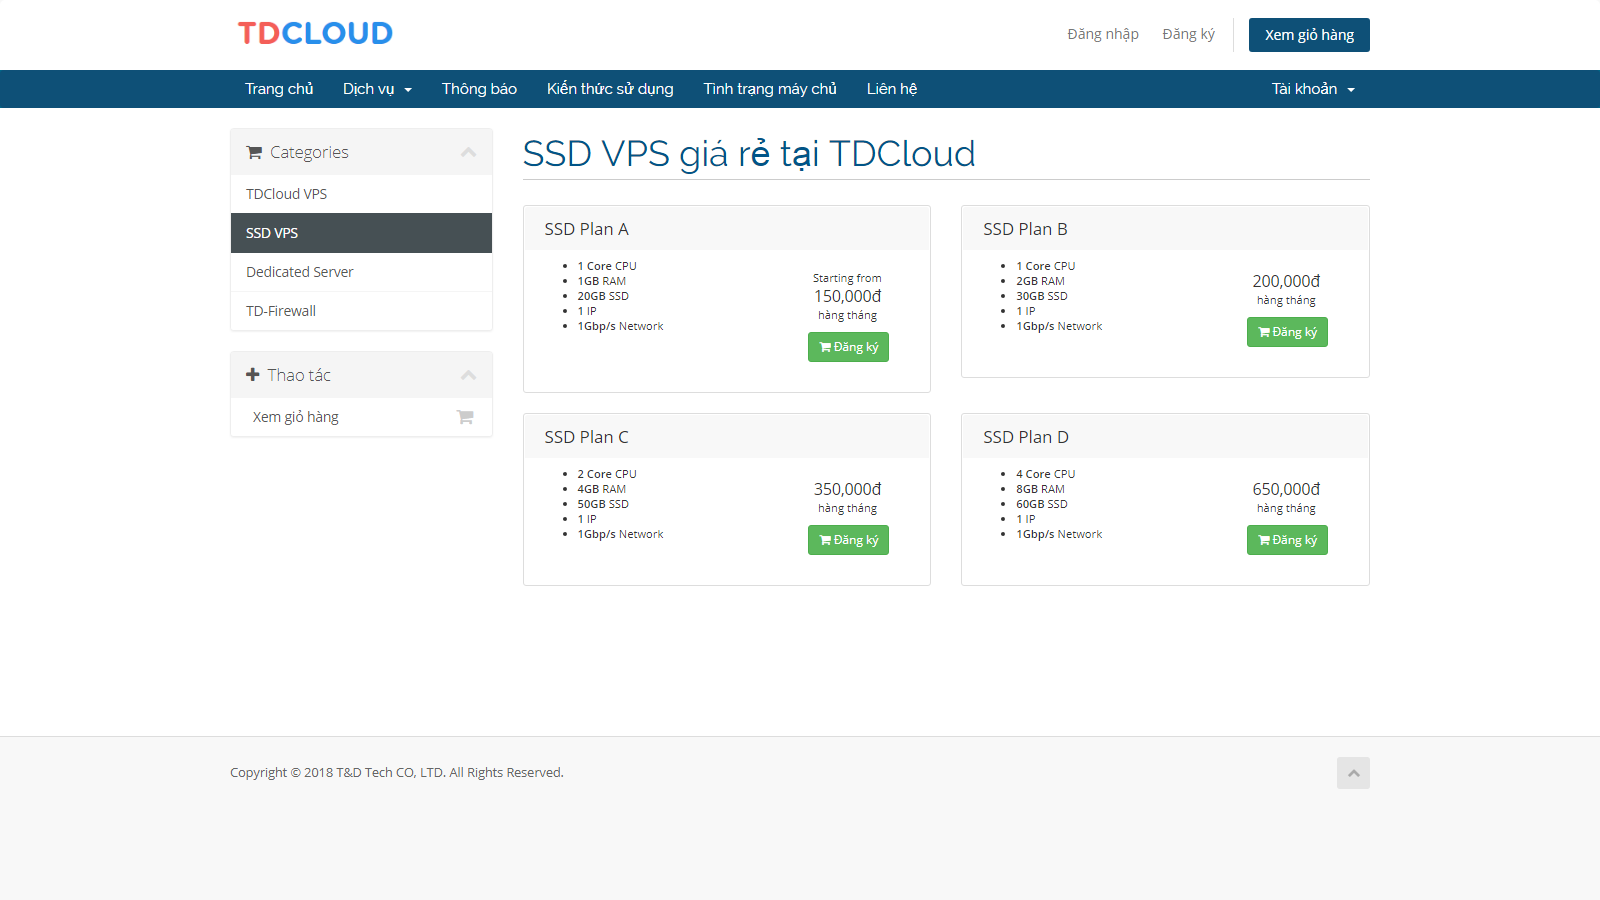Open Tình trạng máy chủ page
Screen dimensions: 1600x900
tap(770, 89)
